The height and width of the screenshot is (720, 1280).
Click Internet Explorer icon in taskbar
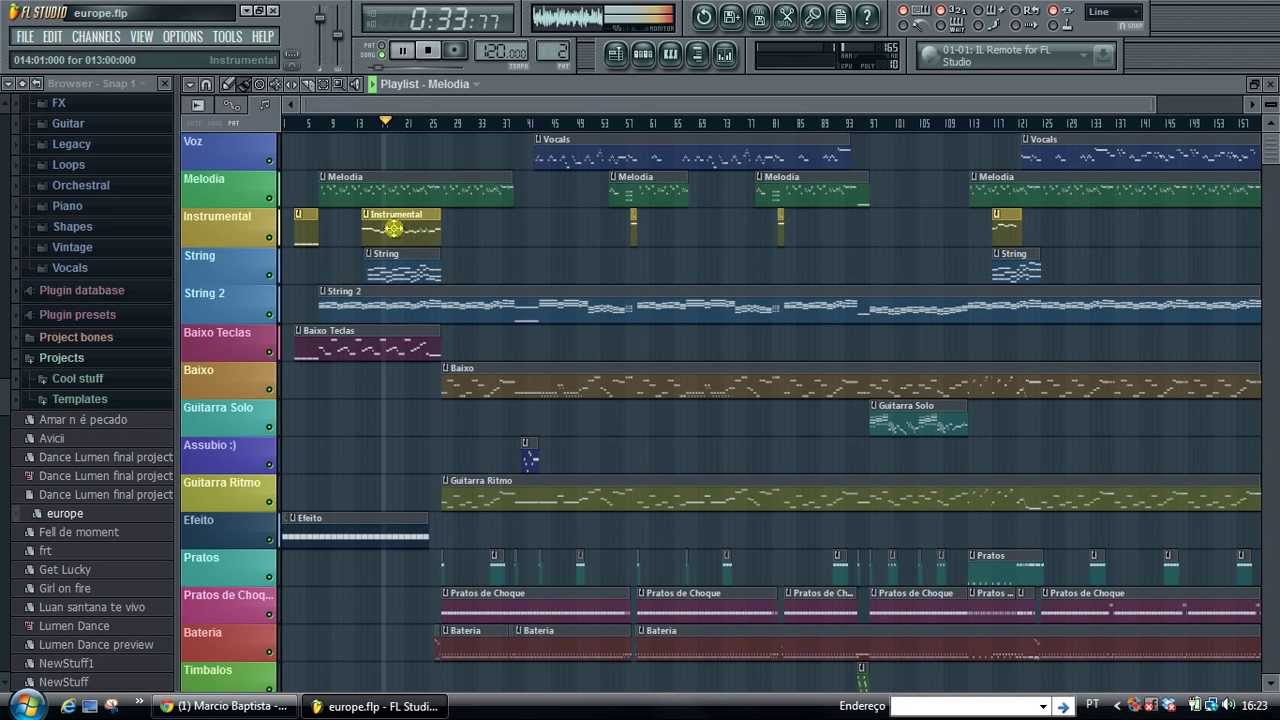[x=68, y=706]
